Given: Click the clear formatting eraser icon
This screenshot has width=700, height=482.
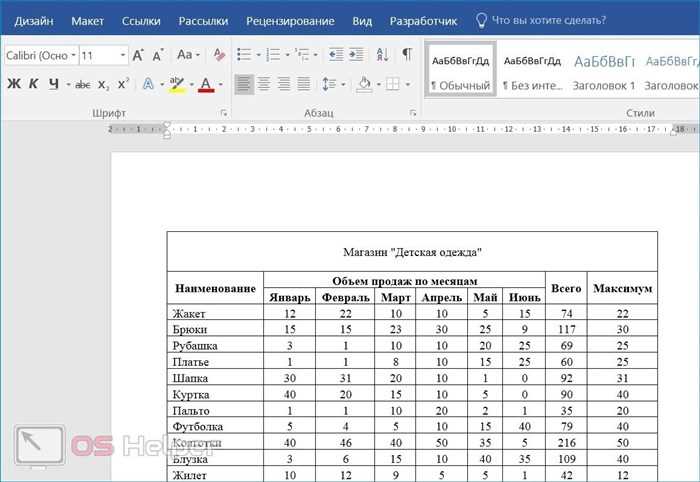Looking at the screenshot, I should point(219,55).
